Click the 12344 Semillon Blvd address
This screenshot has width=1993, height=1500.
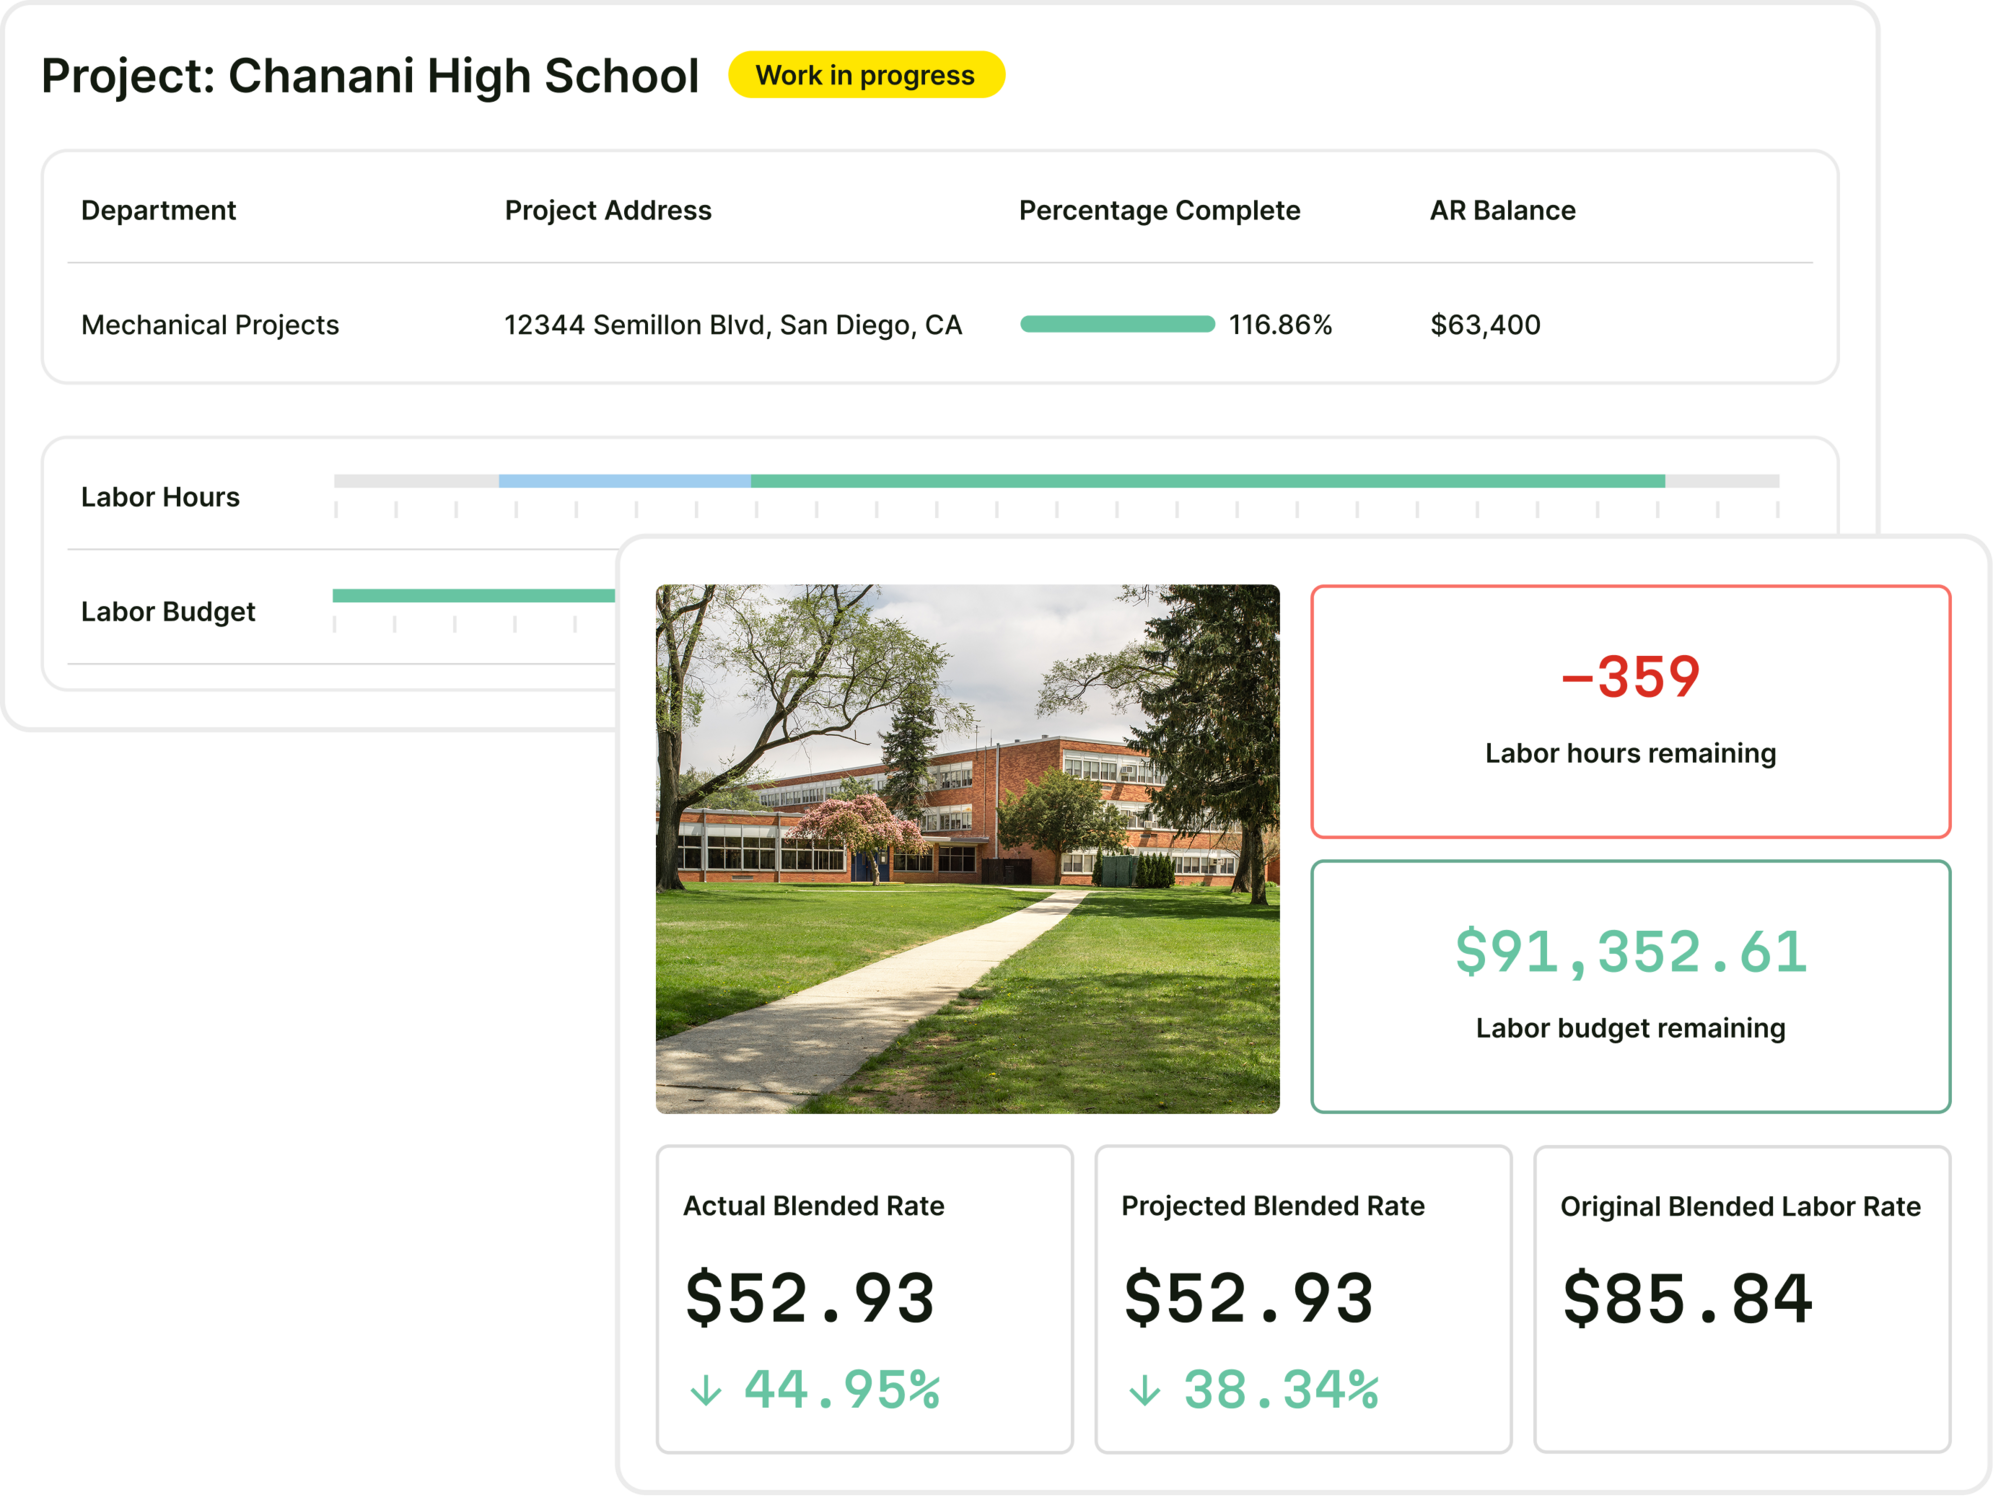(x=732, y=325)
